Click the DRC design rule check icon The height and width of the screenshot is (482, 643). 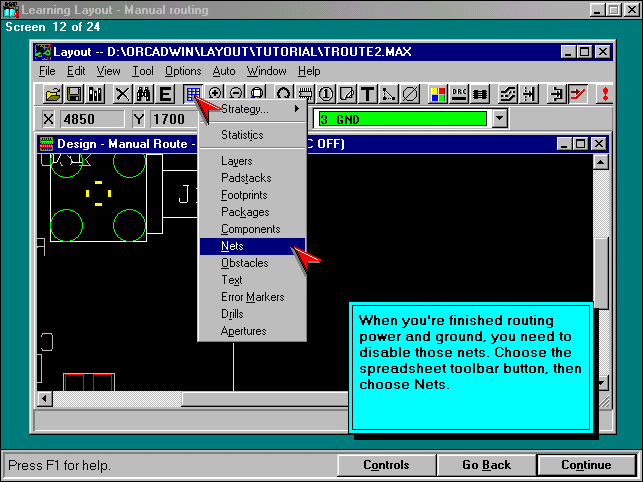(x=460, y=94)
